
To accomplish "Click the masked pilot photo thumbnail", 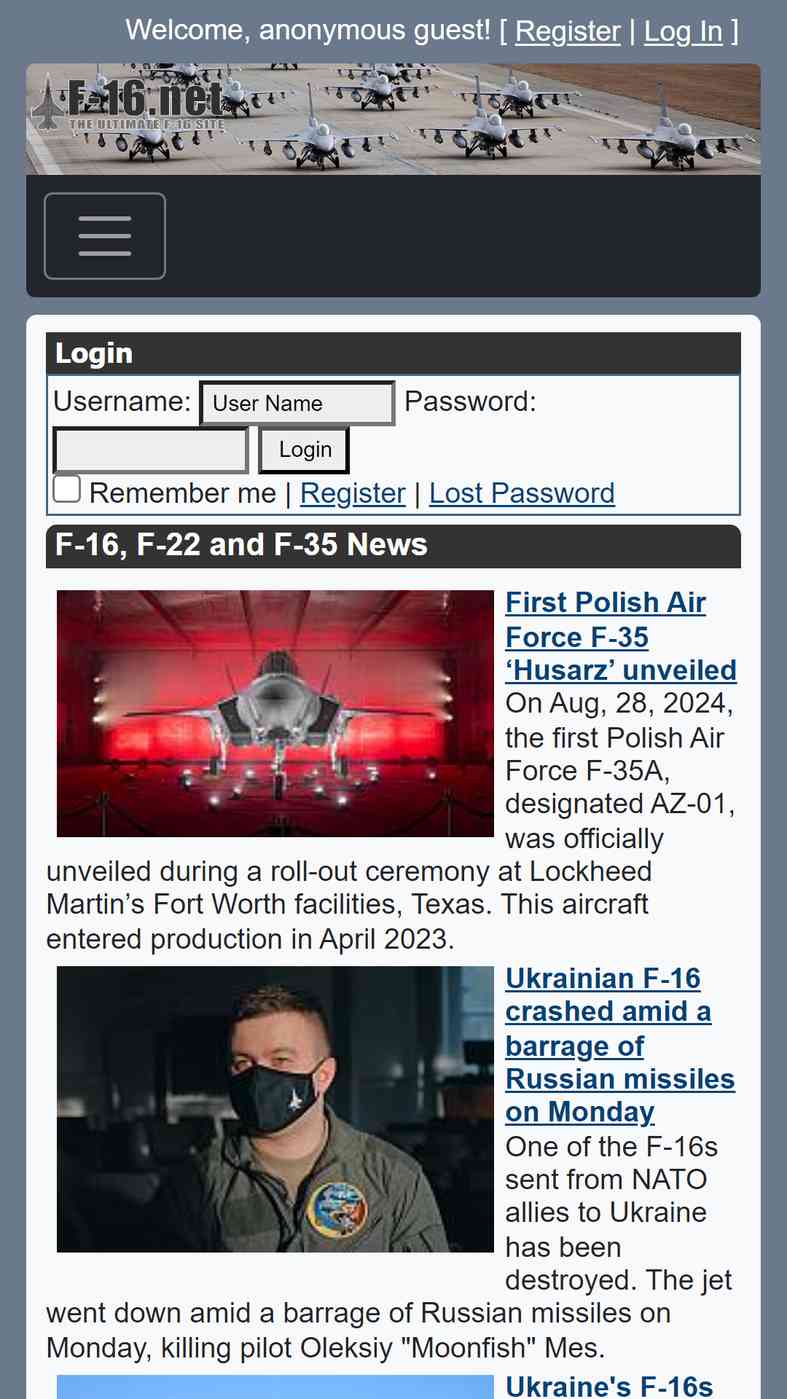I will pyautogui.click(x=275, y=1109).
